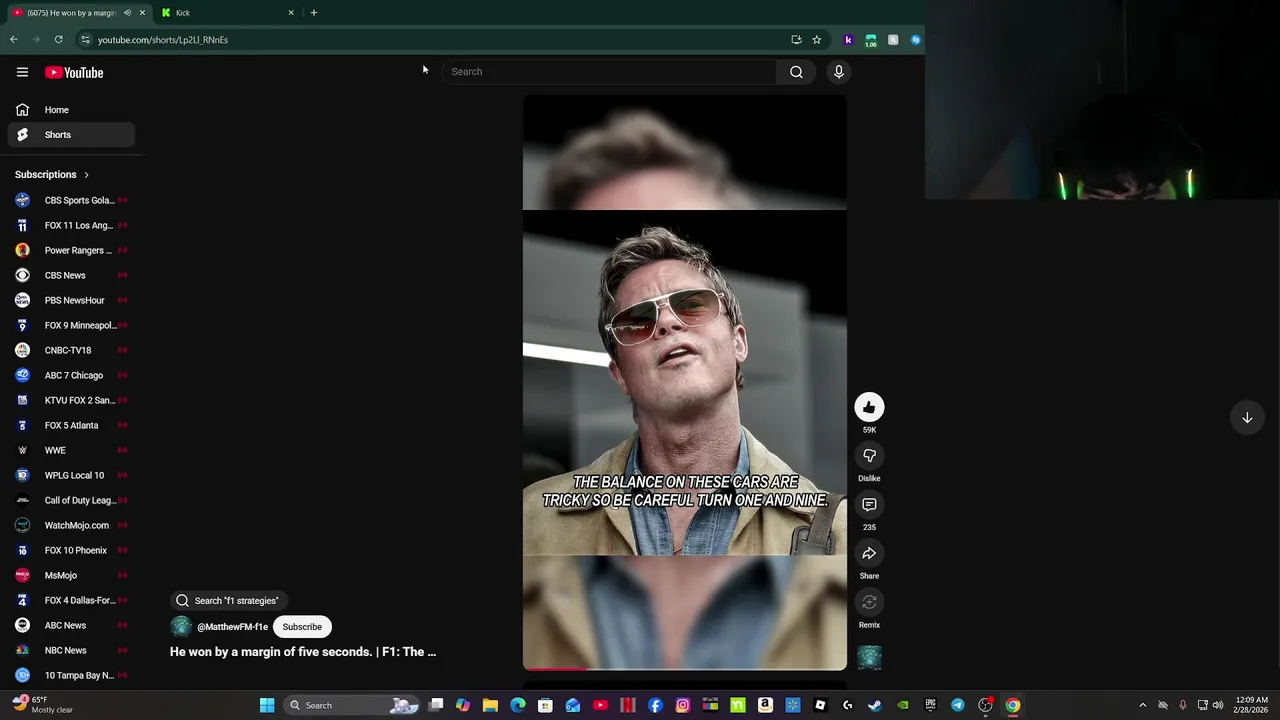The width and height of the screenshot is (1280, 720).
Task: Click the Call of Duty League avatar
Action: click(x=22, y=500)
